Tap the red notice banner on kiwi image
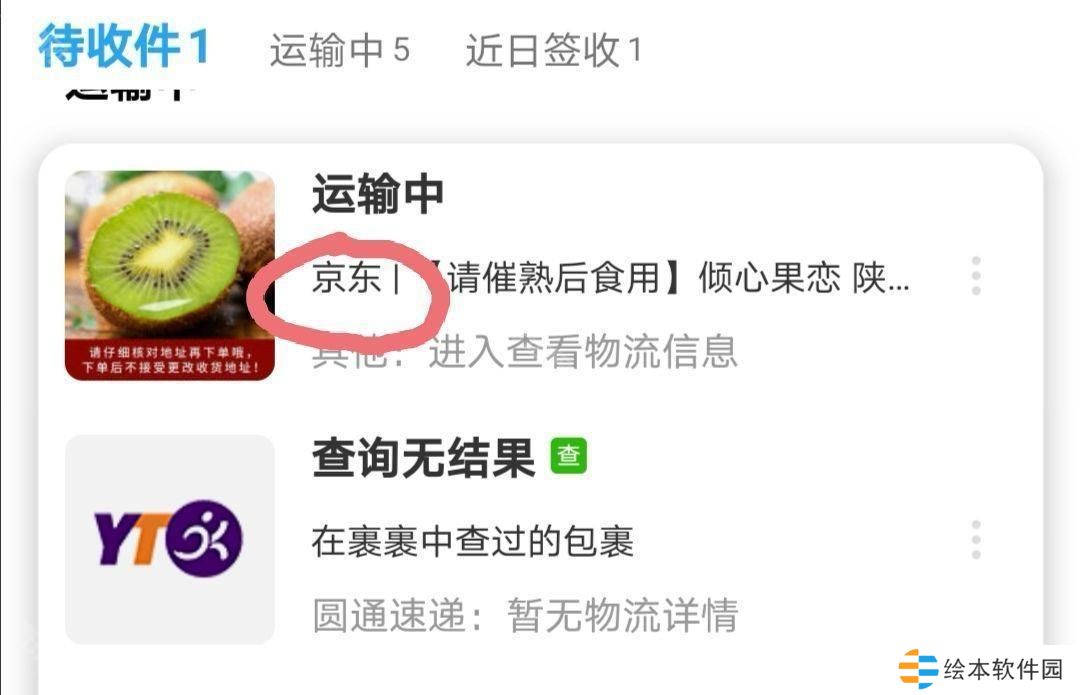Screen dimensions: 1080x695 (169, 360)
